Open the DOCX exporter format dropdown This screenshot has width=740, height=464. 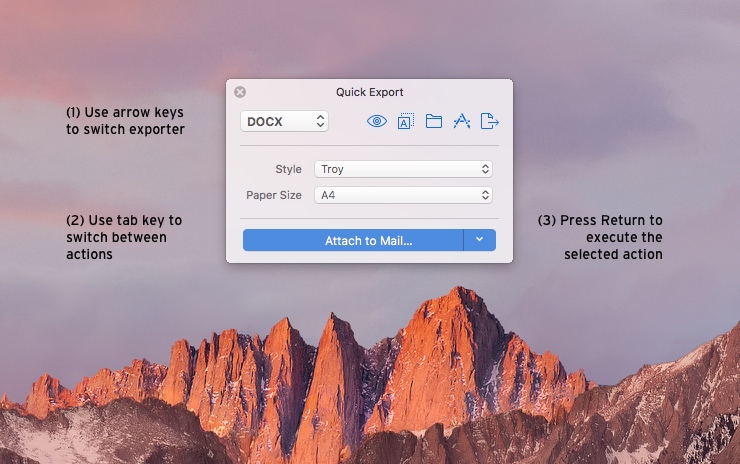pos(284,121)
